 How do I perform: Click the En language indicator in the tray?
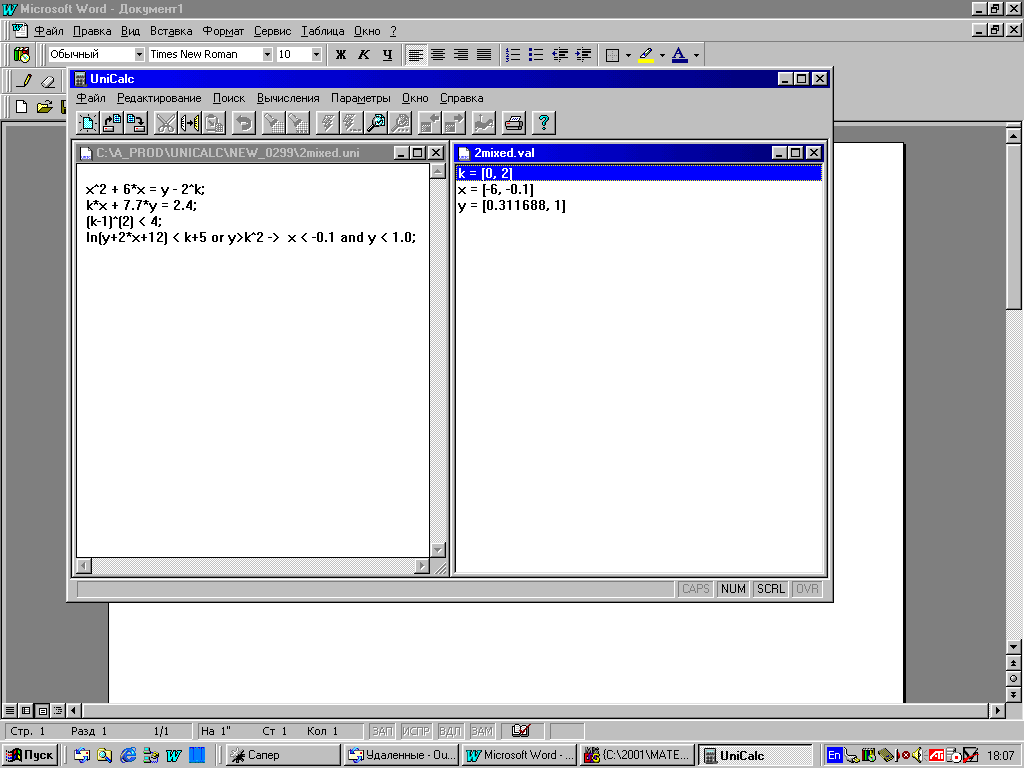point(834,755)
